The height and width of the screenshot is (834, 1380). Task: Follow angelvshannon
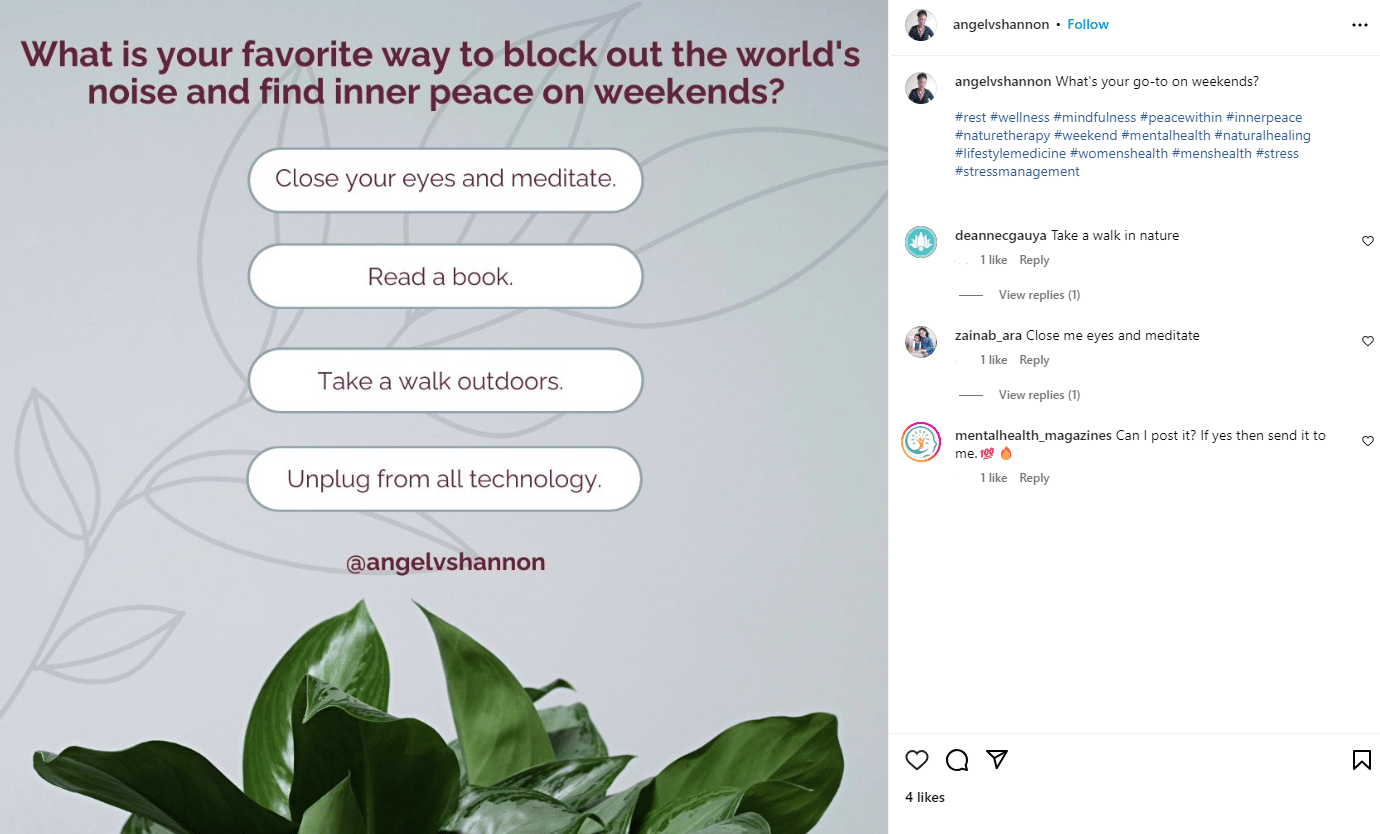point(1088,24)
